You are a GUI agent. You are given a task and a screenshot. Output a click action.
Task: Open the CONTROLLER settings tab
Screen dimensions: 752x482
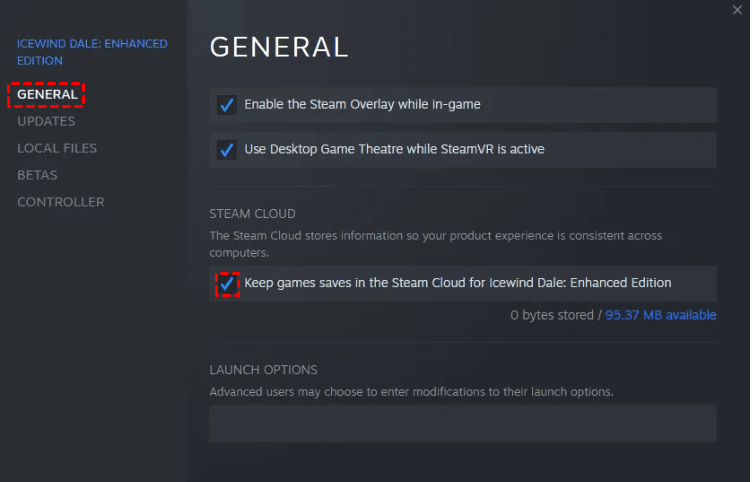coord(60,202)
